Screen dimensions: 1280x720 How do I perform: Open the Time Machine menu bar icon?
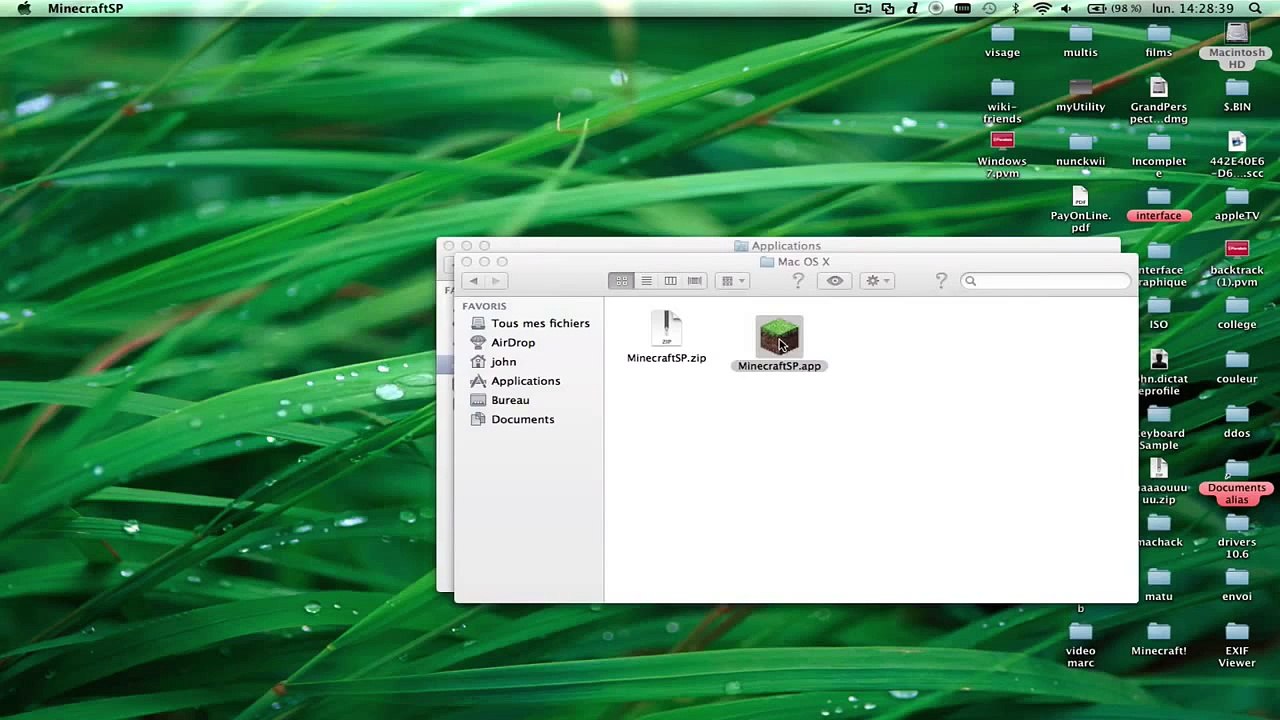pos(989,9)
